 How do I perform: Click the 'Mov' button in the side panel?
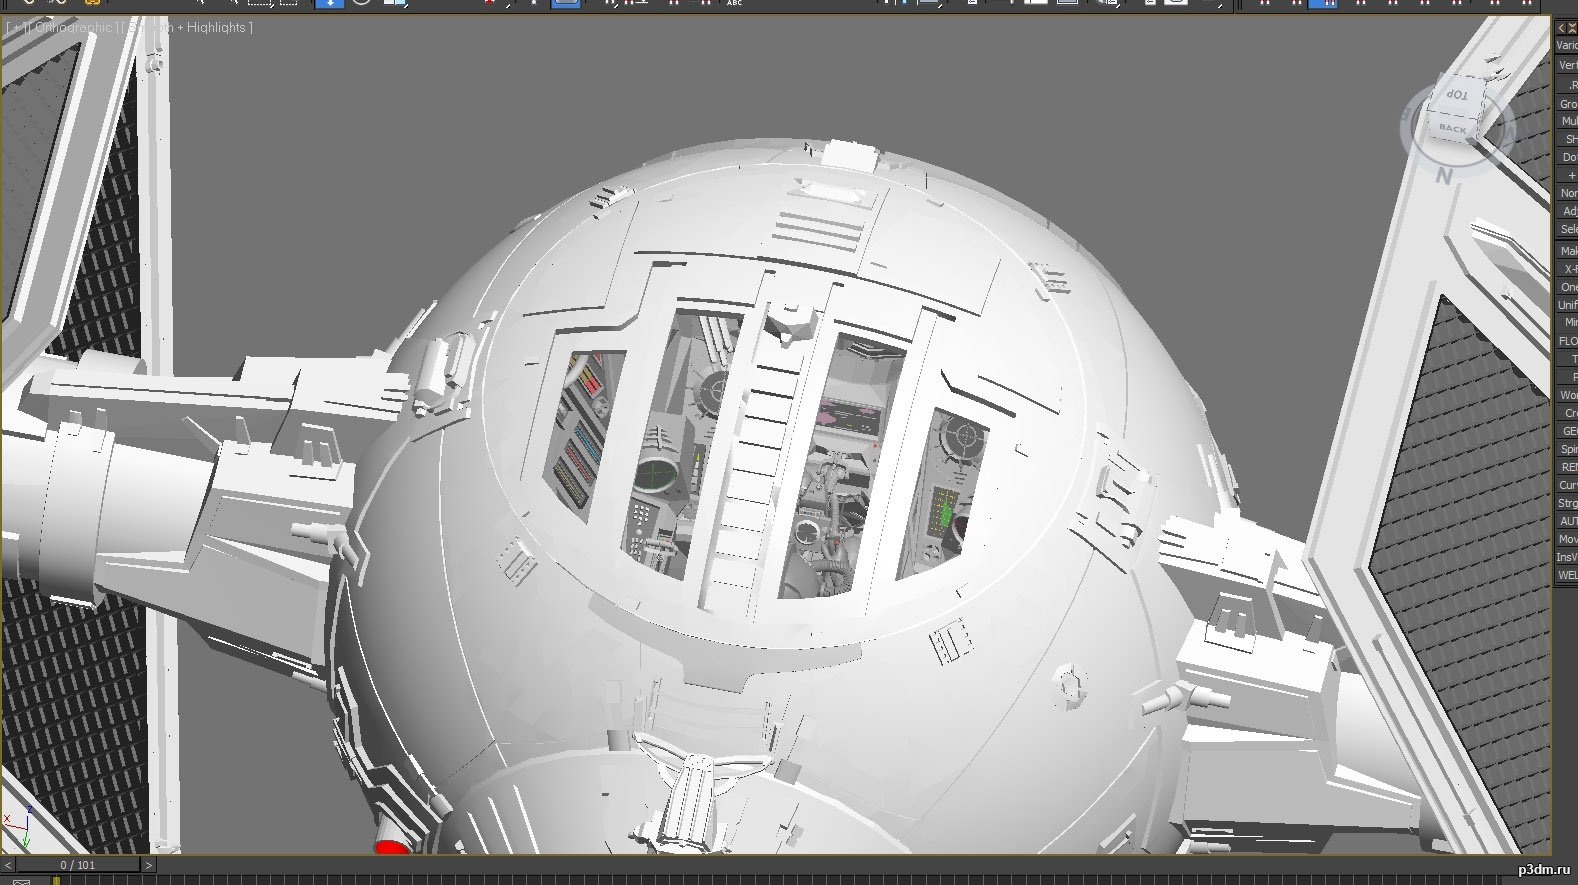[1567, 539]
